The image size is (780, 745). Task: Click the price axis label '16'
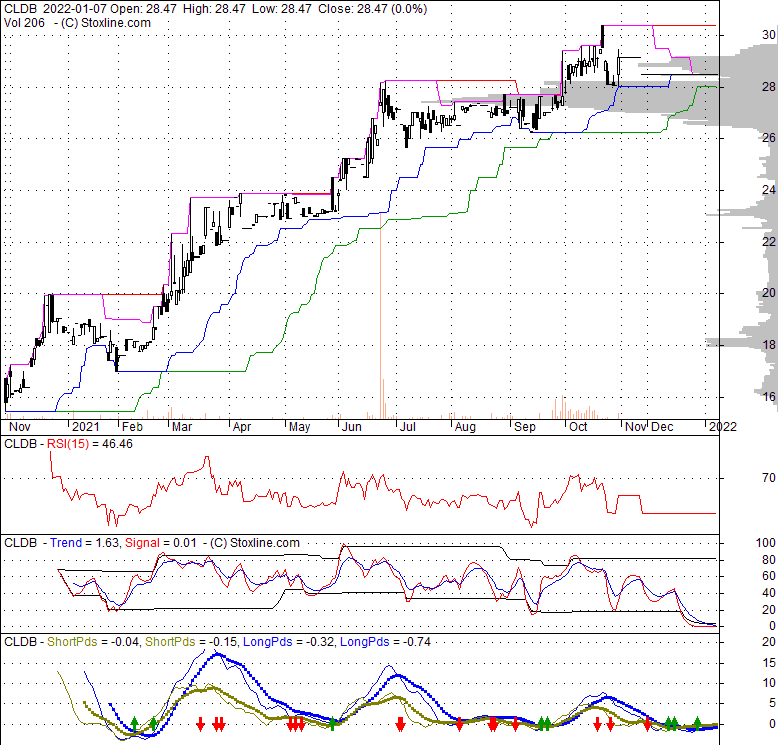(769, 396)
